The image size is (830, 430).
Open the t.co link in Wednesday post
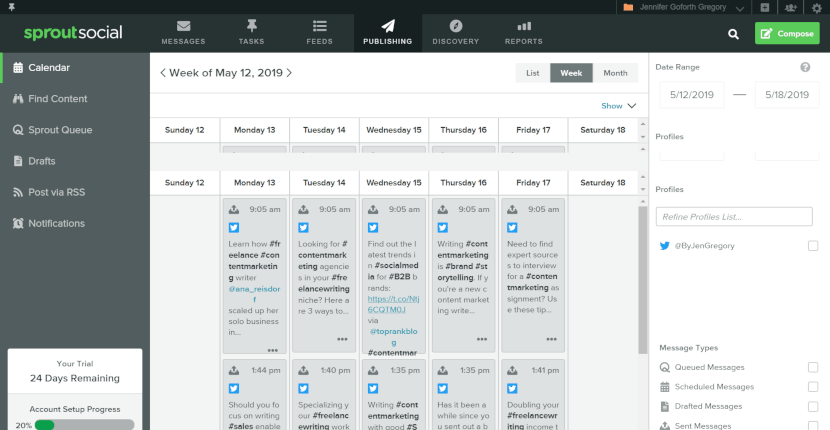click(393, 304)
